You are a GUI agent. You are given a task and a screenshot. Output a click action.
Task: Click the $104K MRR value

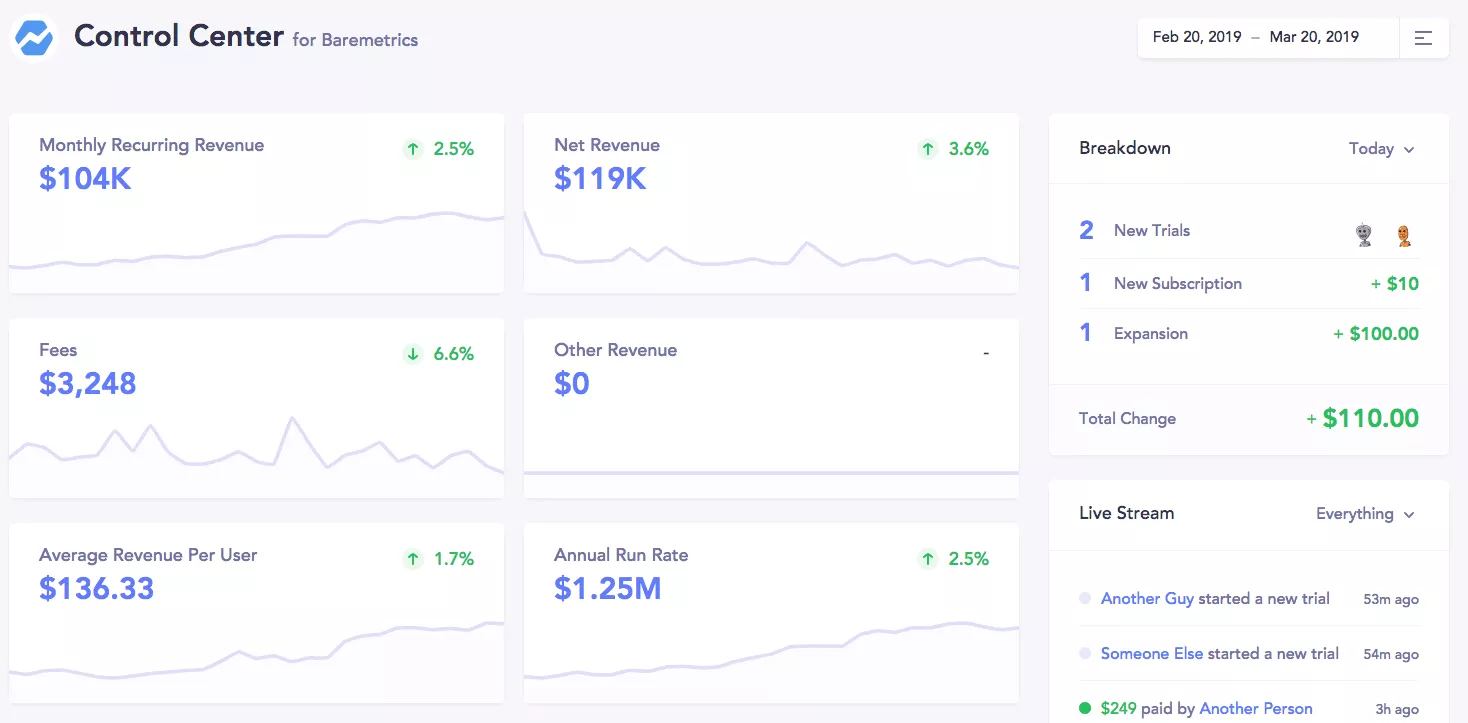click(85, 179)
